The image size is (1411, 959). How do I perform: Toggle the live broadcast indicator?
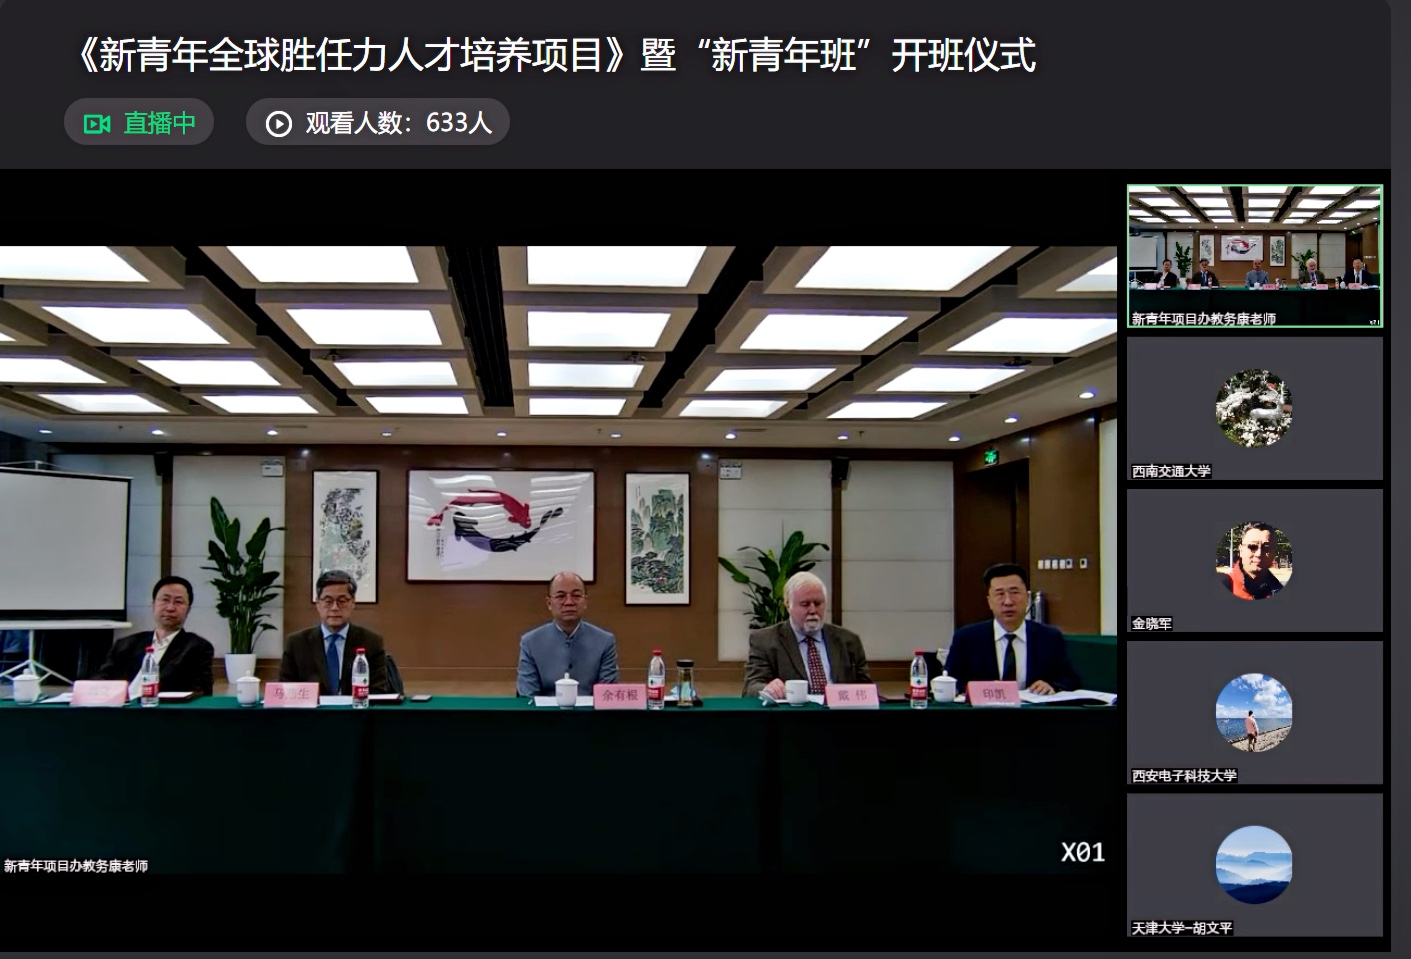click(x=139, y=122)
